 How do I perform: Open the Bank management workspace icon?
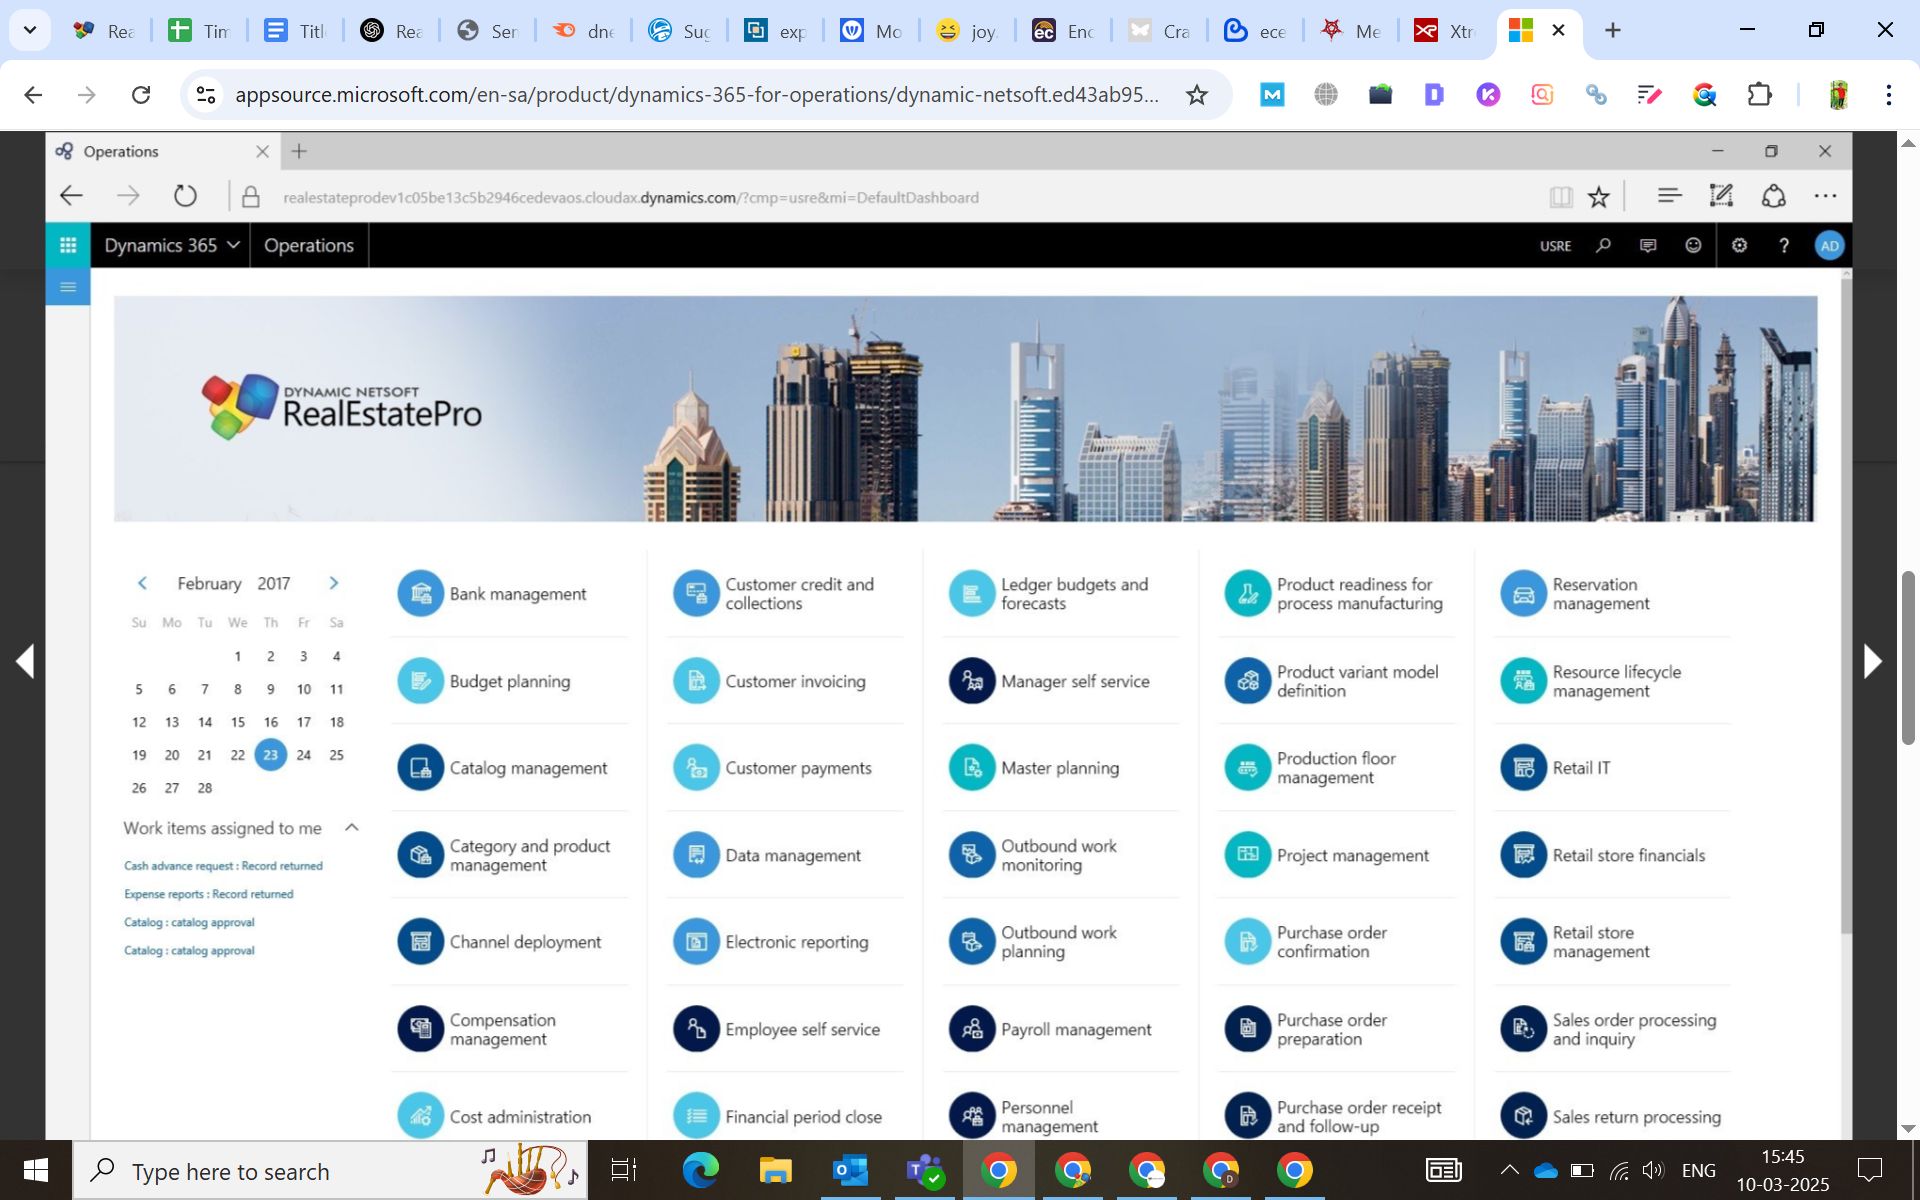420,594
